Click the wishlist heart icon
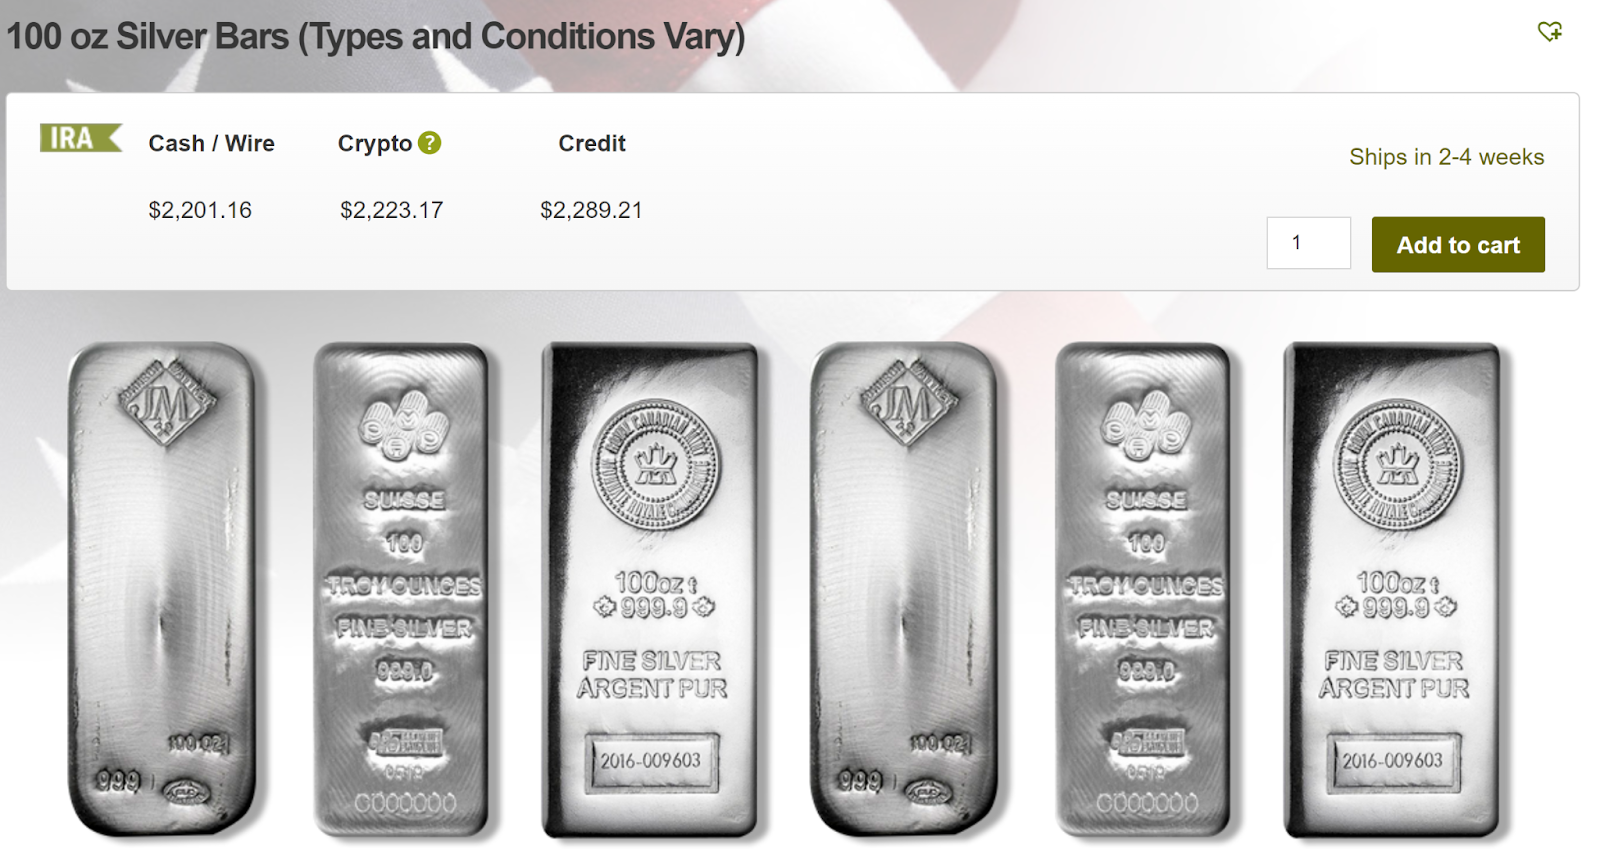 (1549, 31)
